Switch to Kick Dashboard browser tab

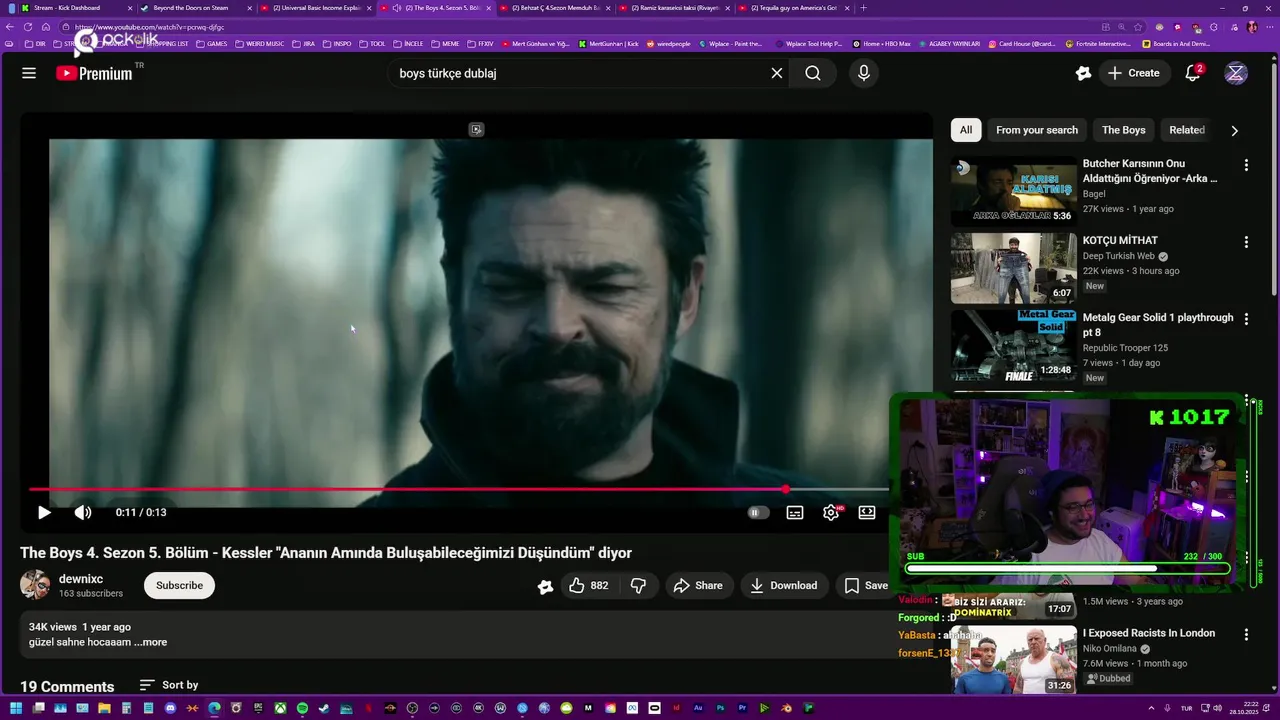click(75, 8)
